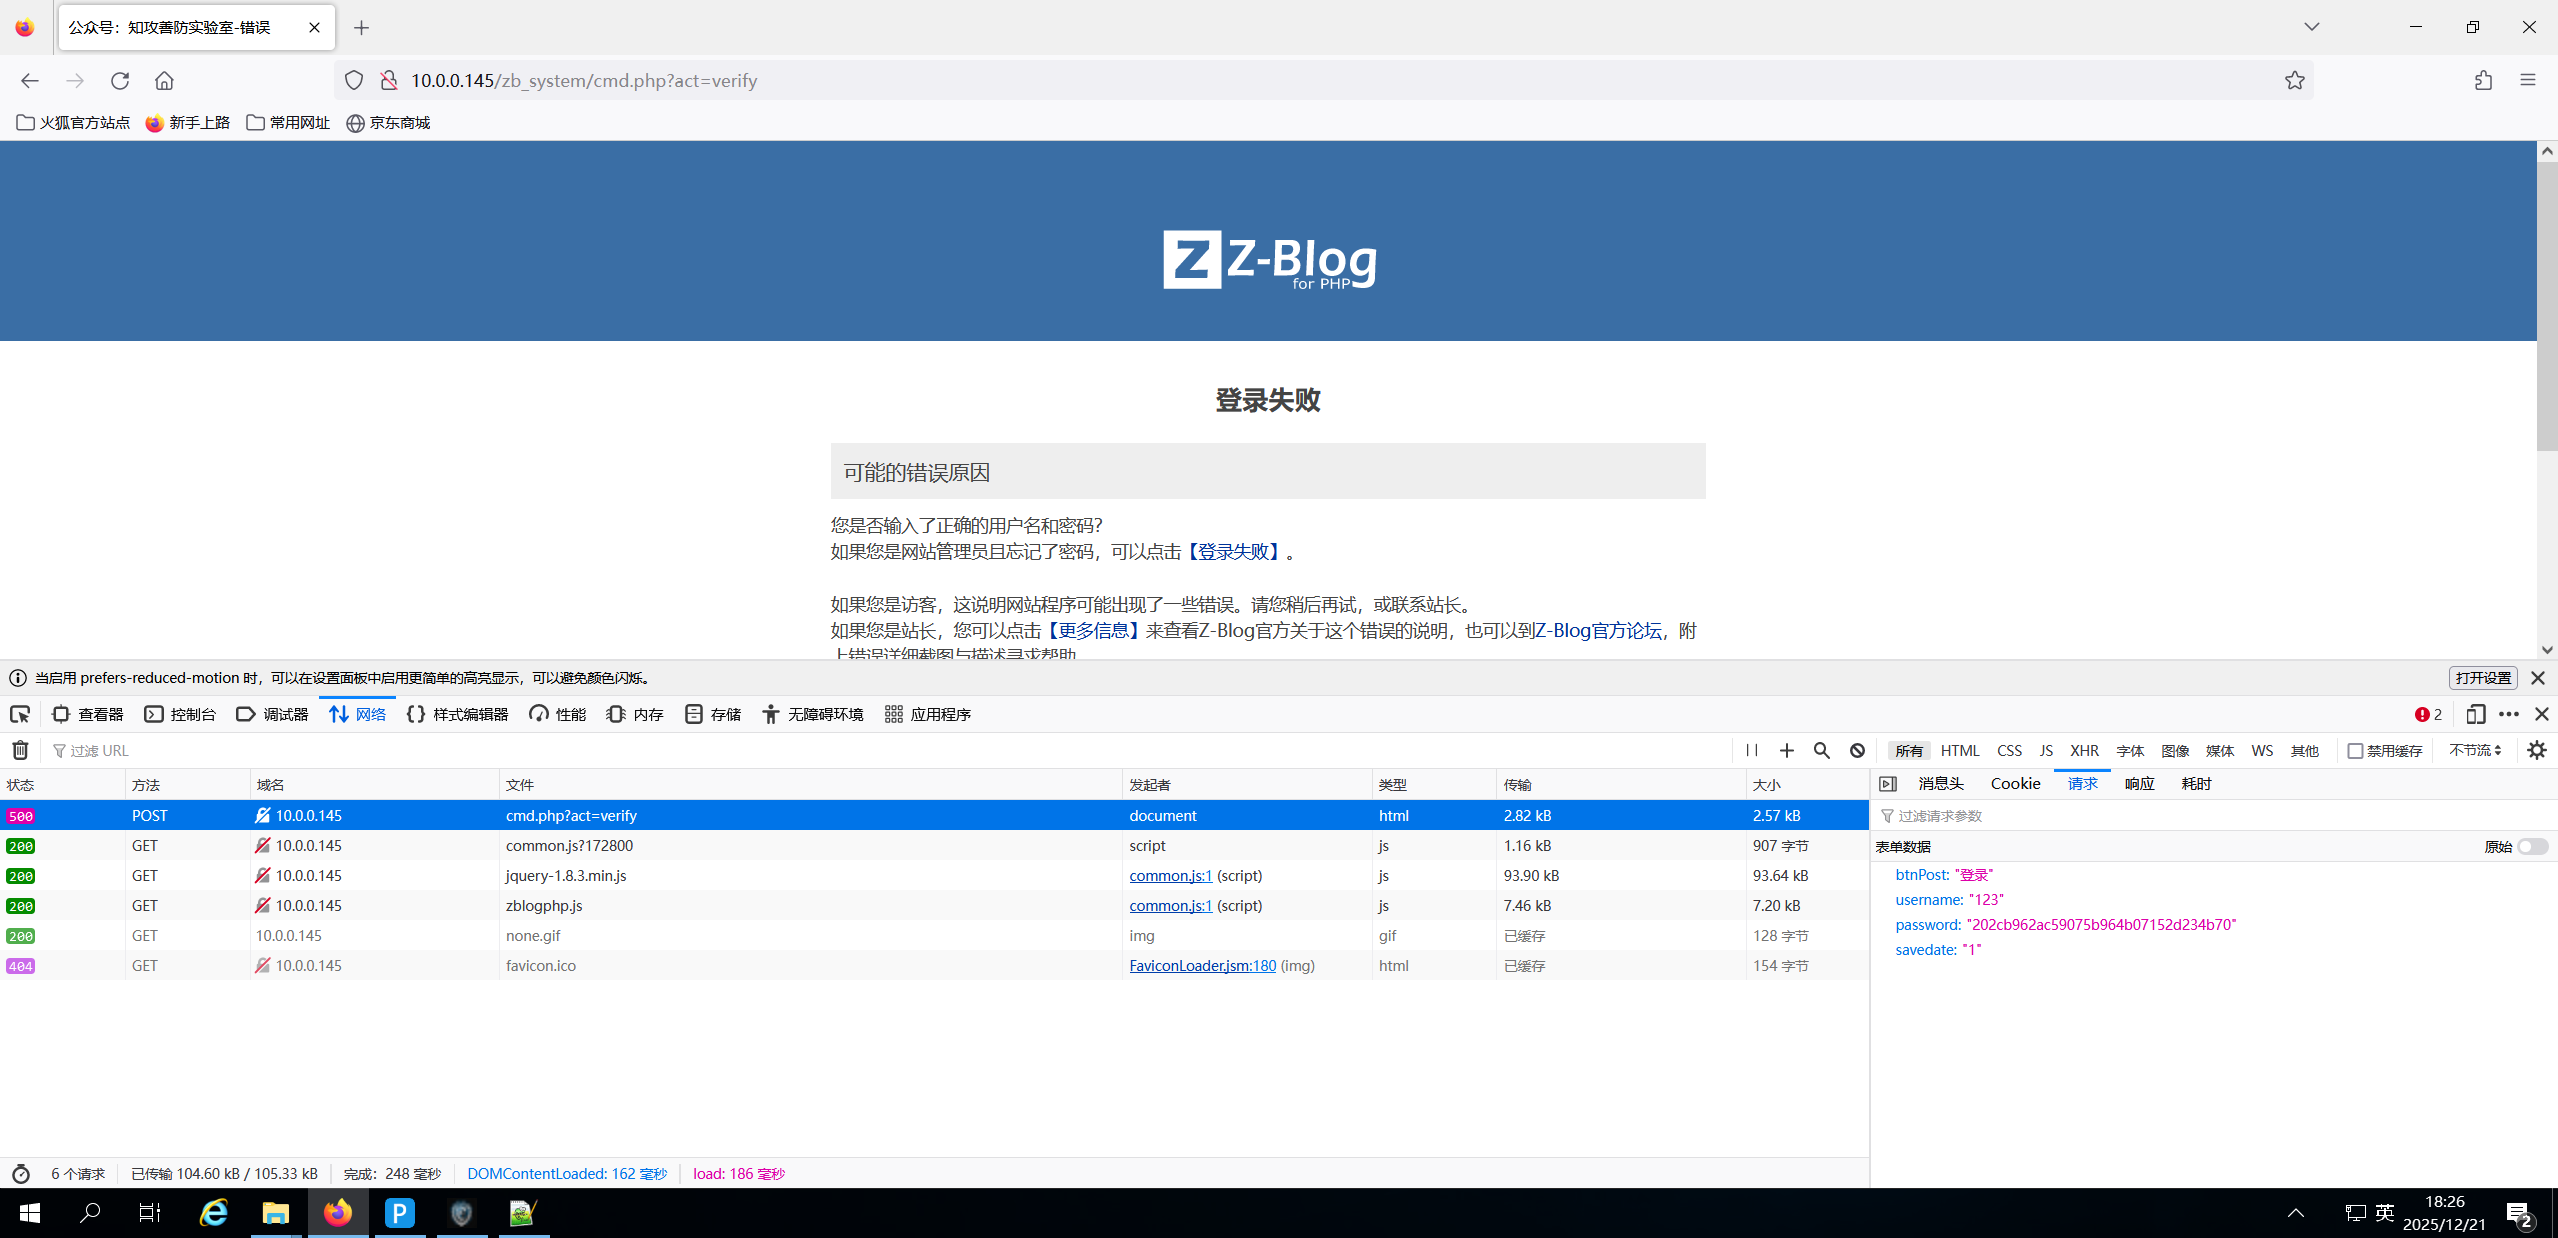Open the tracking protection shield
This screenshot has height=1238, width=2558.
354,81
